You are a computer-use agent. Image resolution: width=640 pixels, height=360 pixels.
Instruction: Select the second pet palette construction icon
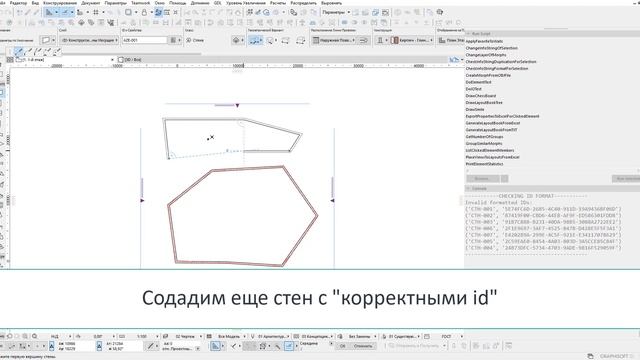[28, 51]
